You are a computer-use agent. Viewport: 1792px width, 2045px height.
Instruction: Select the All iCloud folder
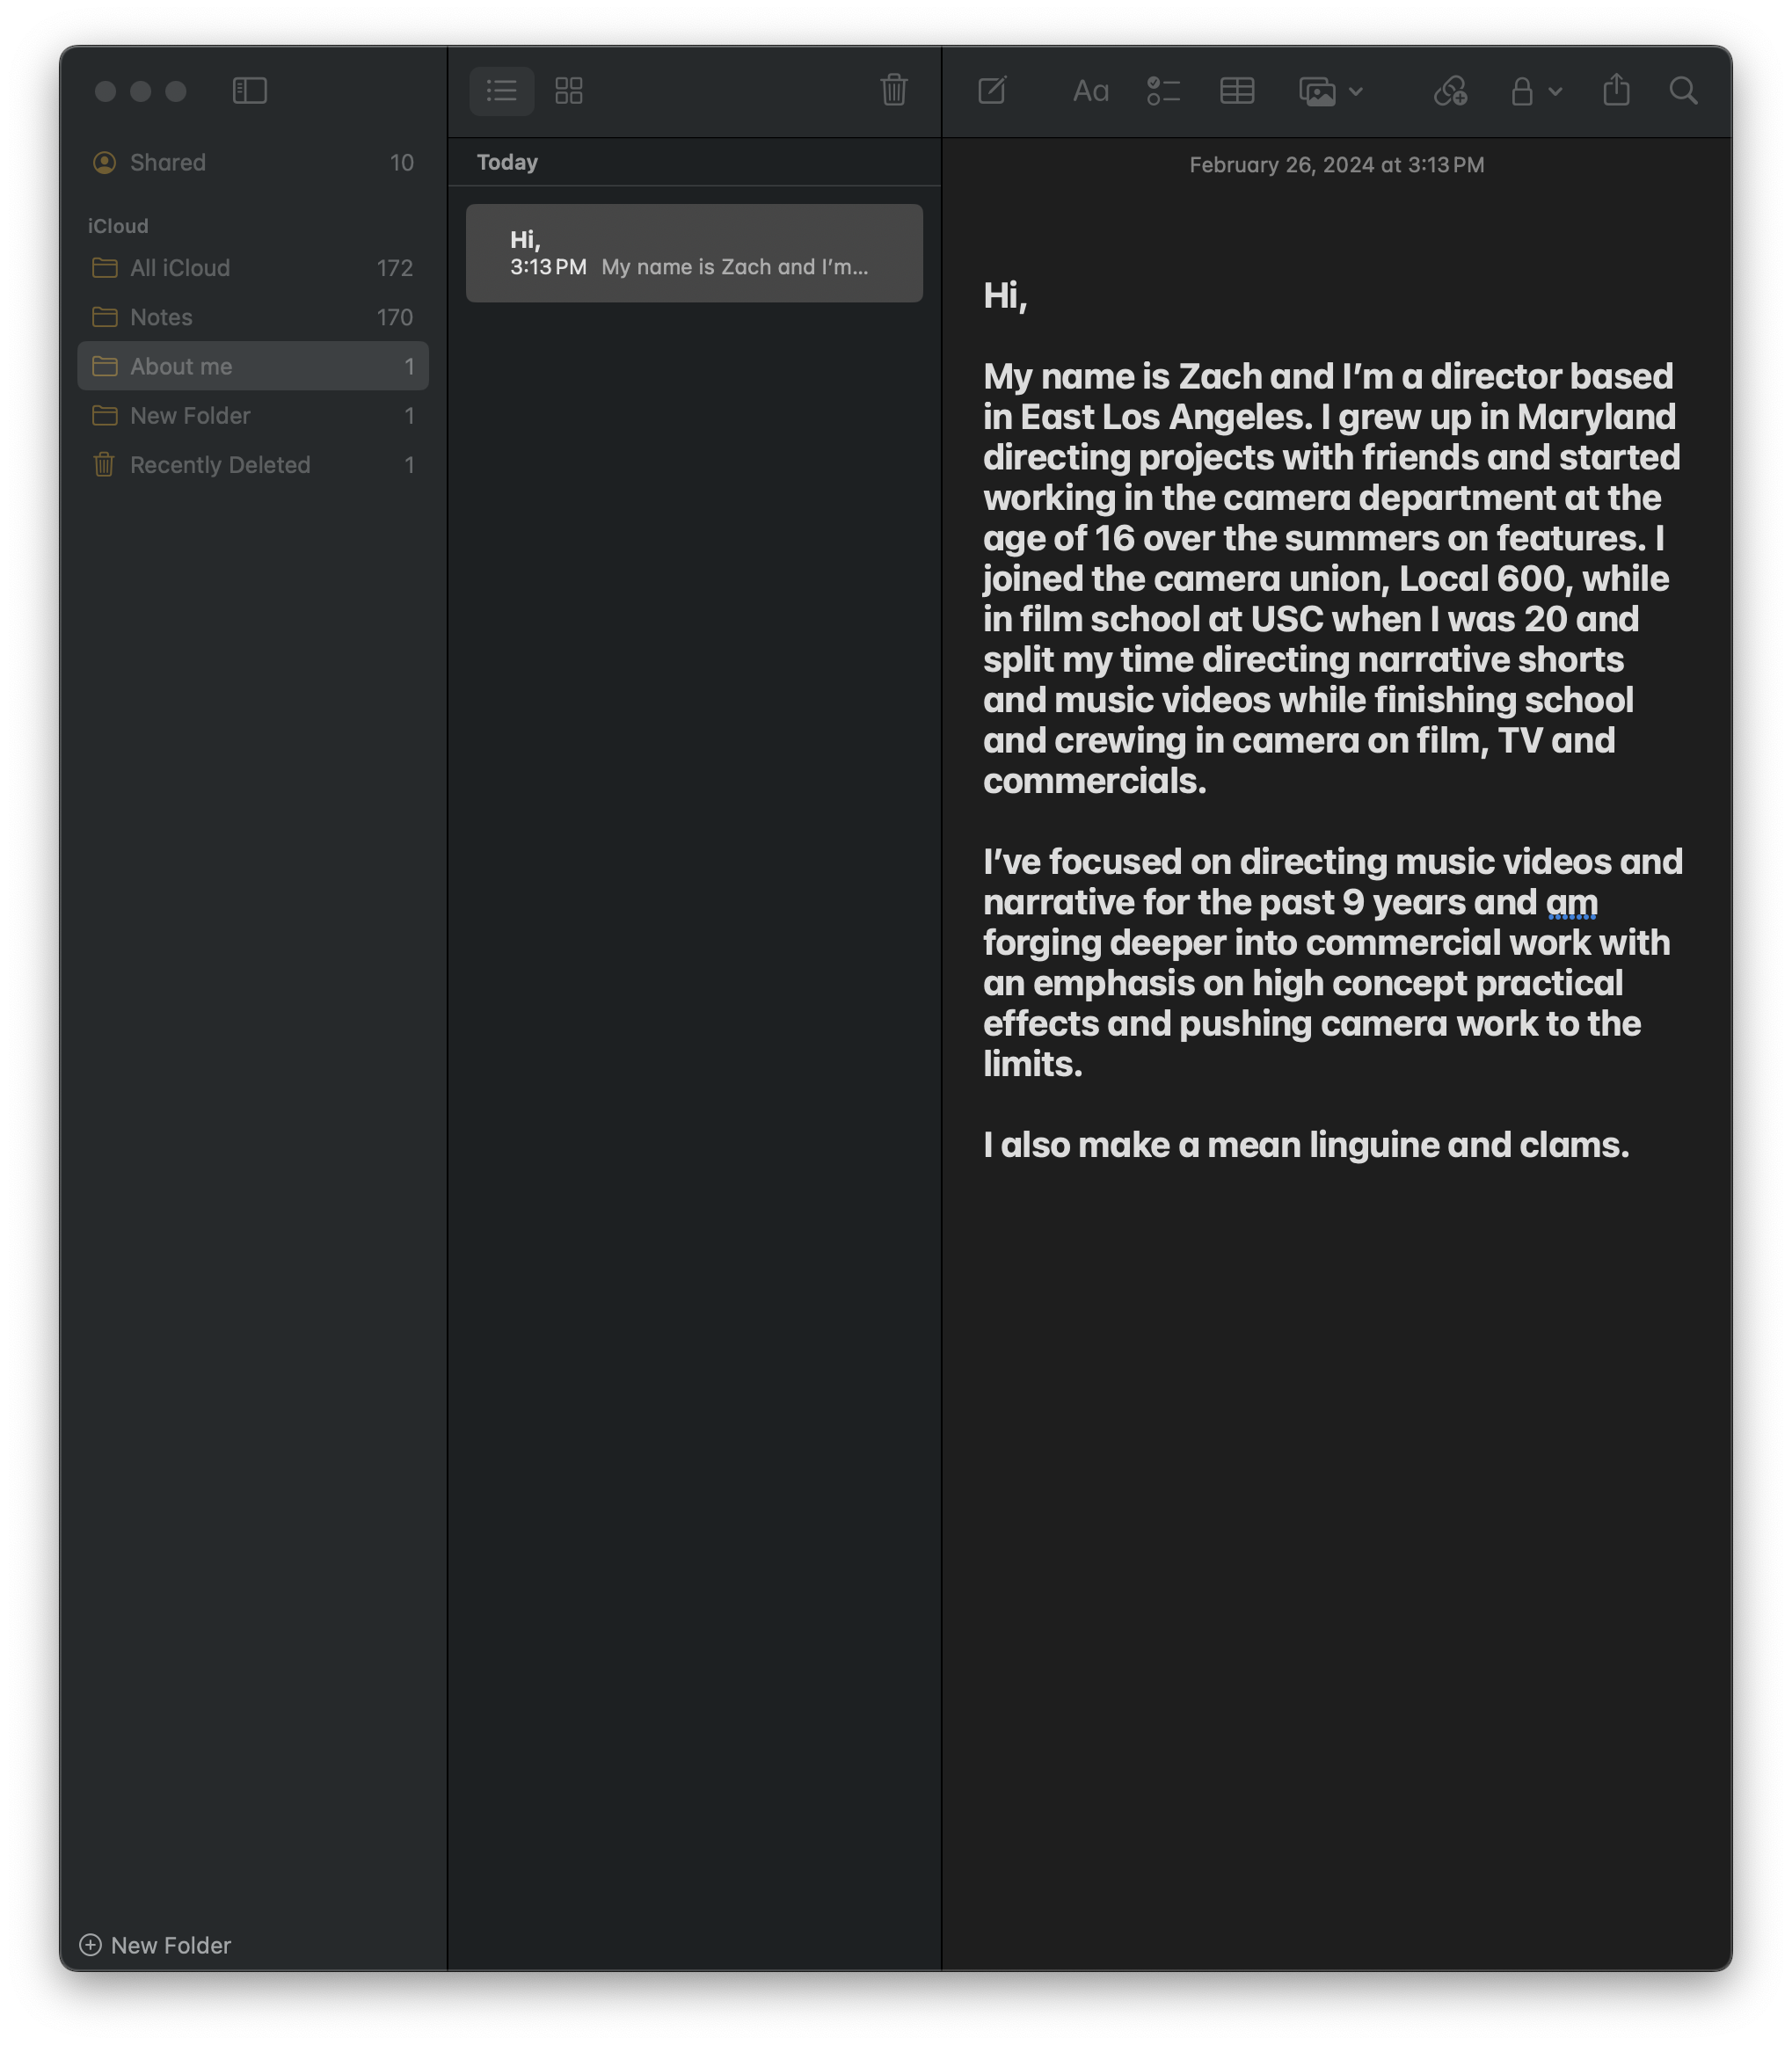click(180, 268)
